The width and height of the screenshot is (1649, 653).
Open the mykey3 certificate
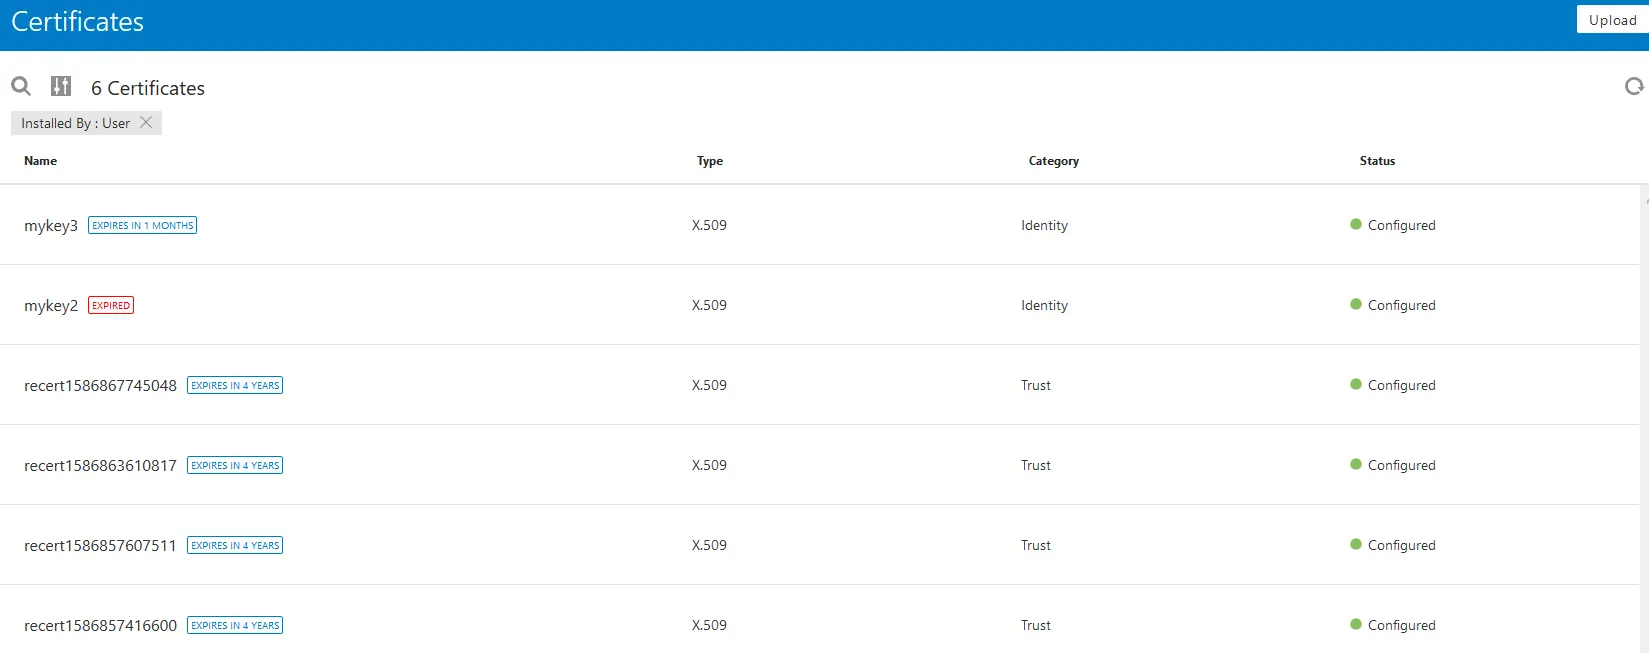pos(51,226)
